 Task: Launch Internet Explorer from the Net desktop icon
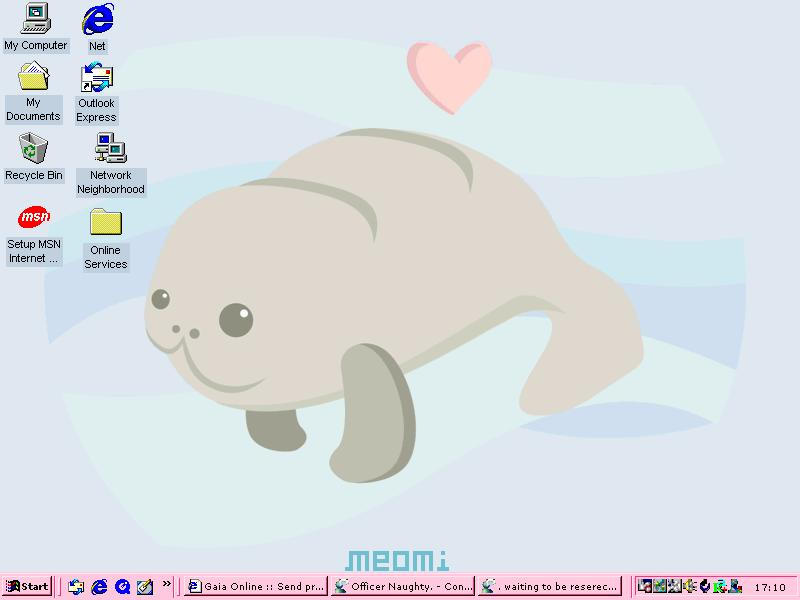[96, 20]
